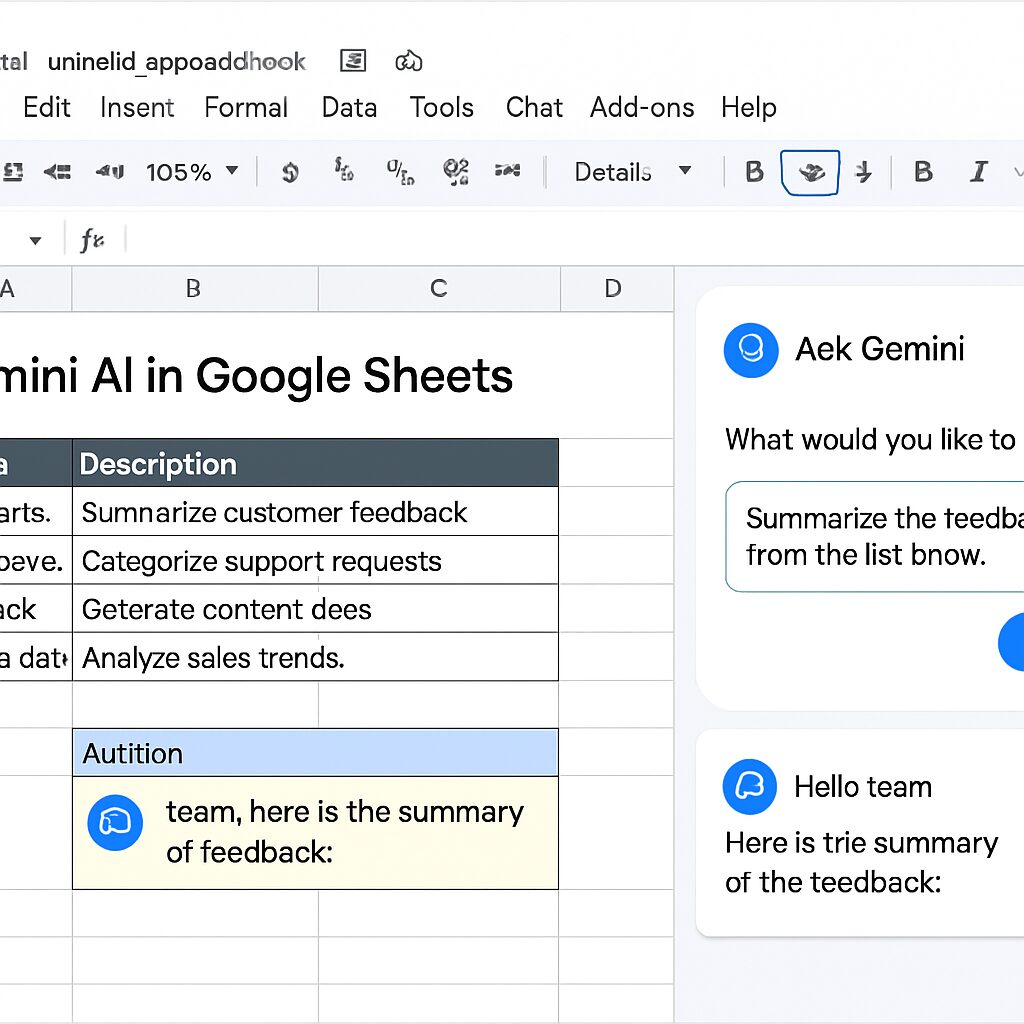The height and width of the screenshot is (1024, 1024).
Task: Click the Gemini icon in the summary cell
Action: (x=115, y=822)
